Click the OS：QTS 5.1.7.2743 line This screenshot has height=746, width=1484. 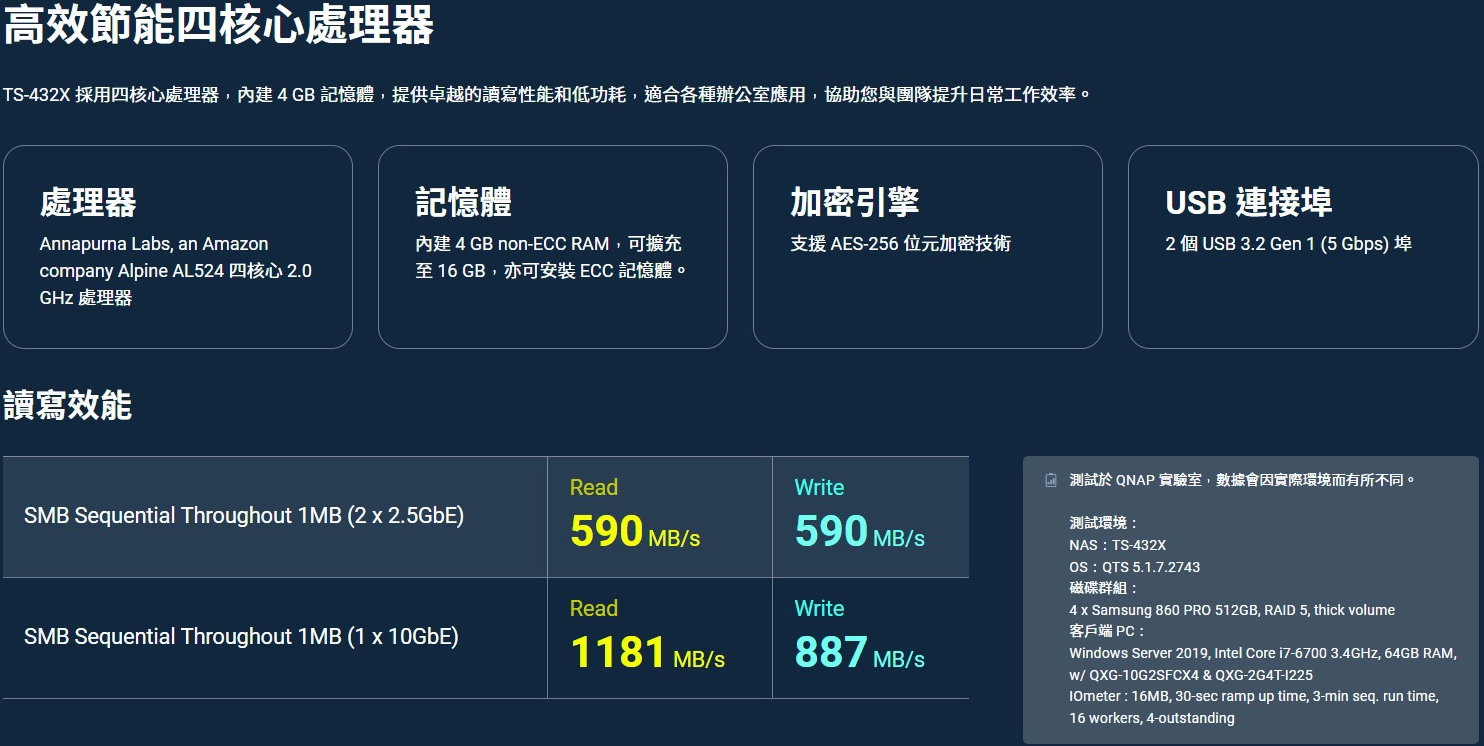(1134, 567)
